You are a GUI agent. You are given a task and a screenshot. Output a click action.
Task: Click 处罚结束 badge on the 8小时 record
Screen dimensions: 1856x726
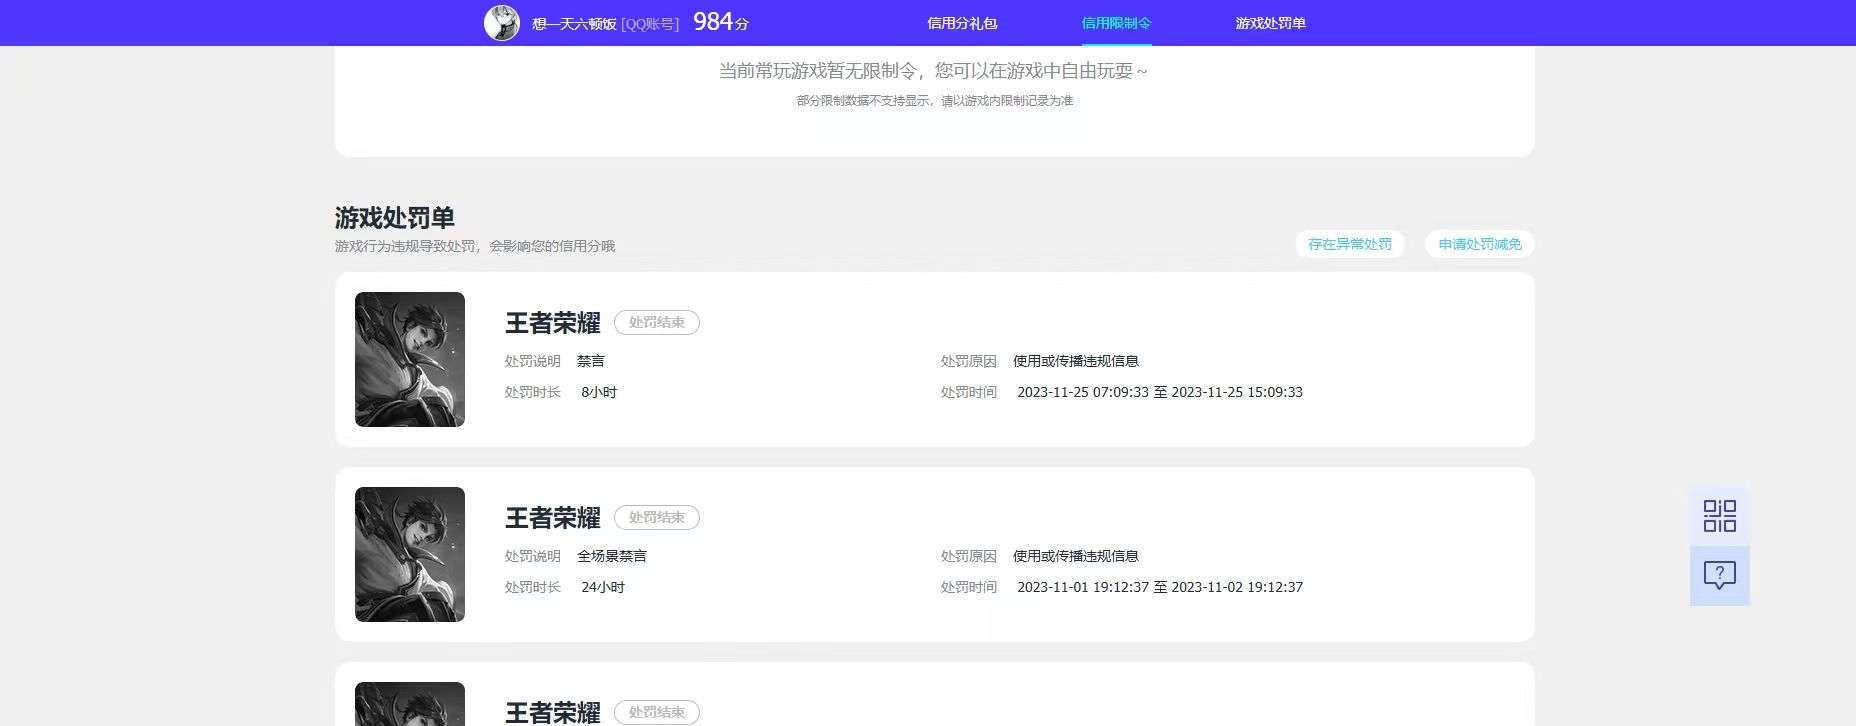click(657, 322)
